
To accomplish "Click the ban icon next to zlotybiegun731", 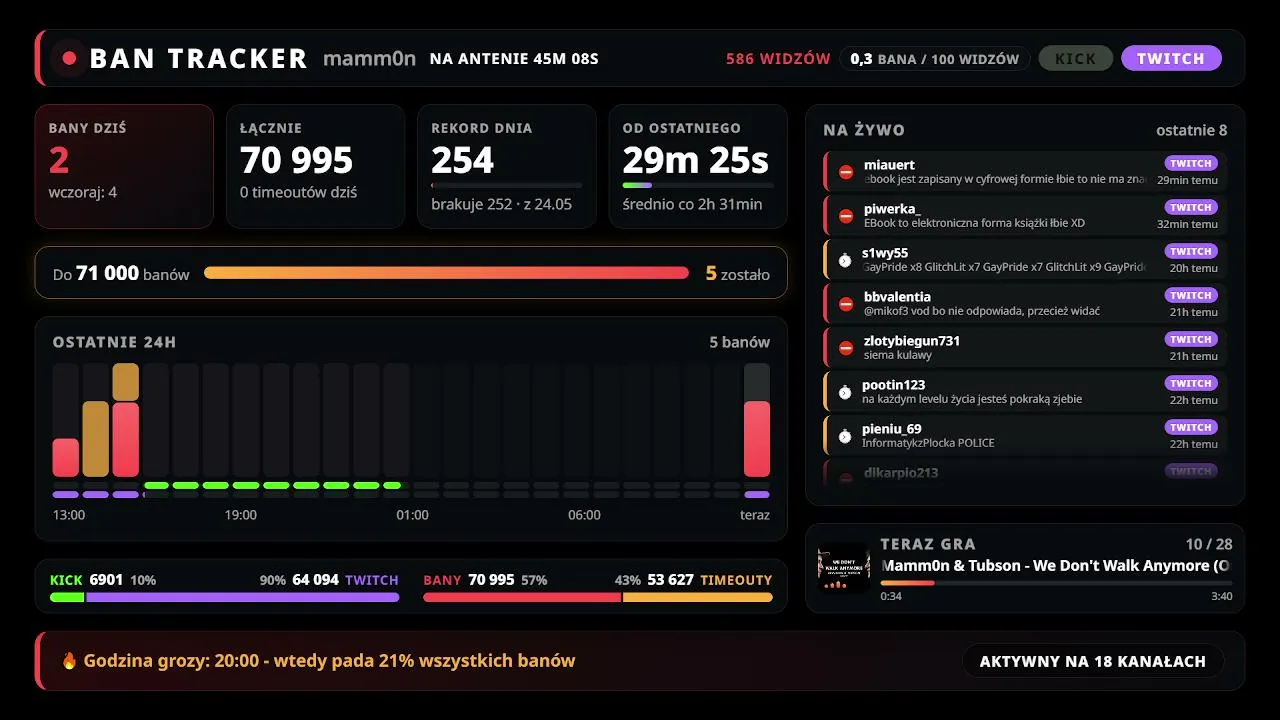I will click(846, 348).
